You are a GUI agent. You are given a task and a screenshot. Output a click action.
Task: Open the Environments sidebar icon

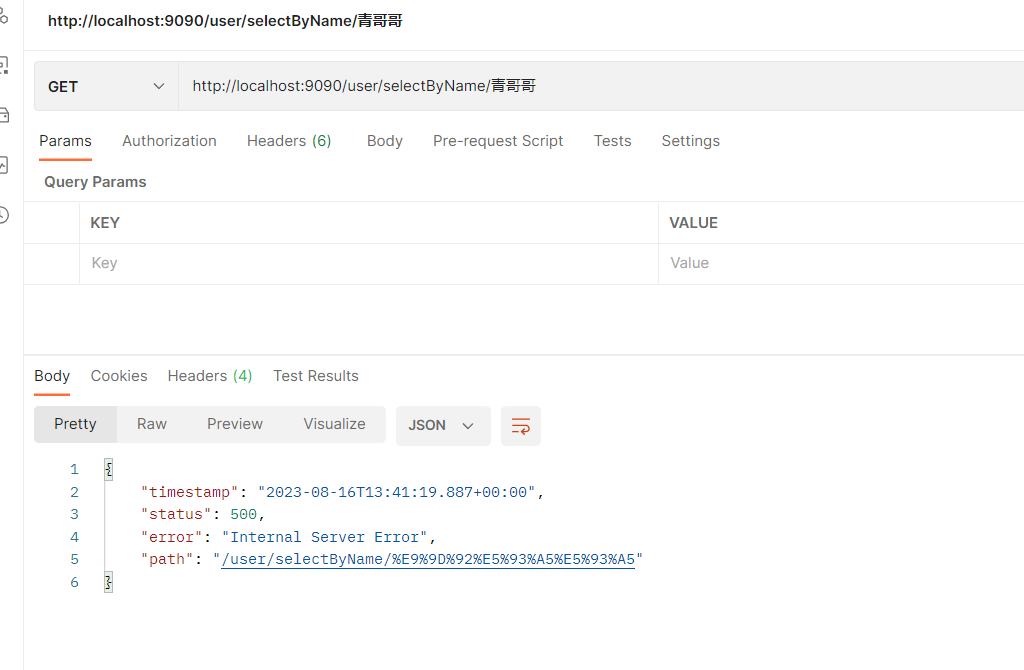click(x=3, y=66)
